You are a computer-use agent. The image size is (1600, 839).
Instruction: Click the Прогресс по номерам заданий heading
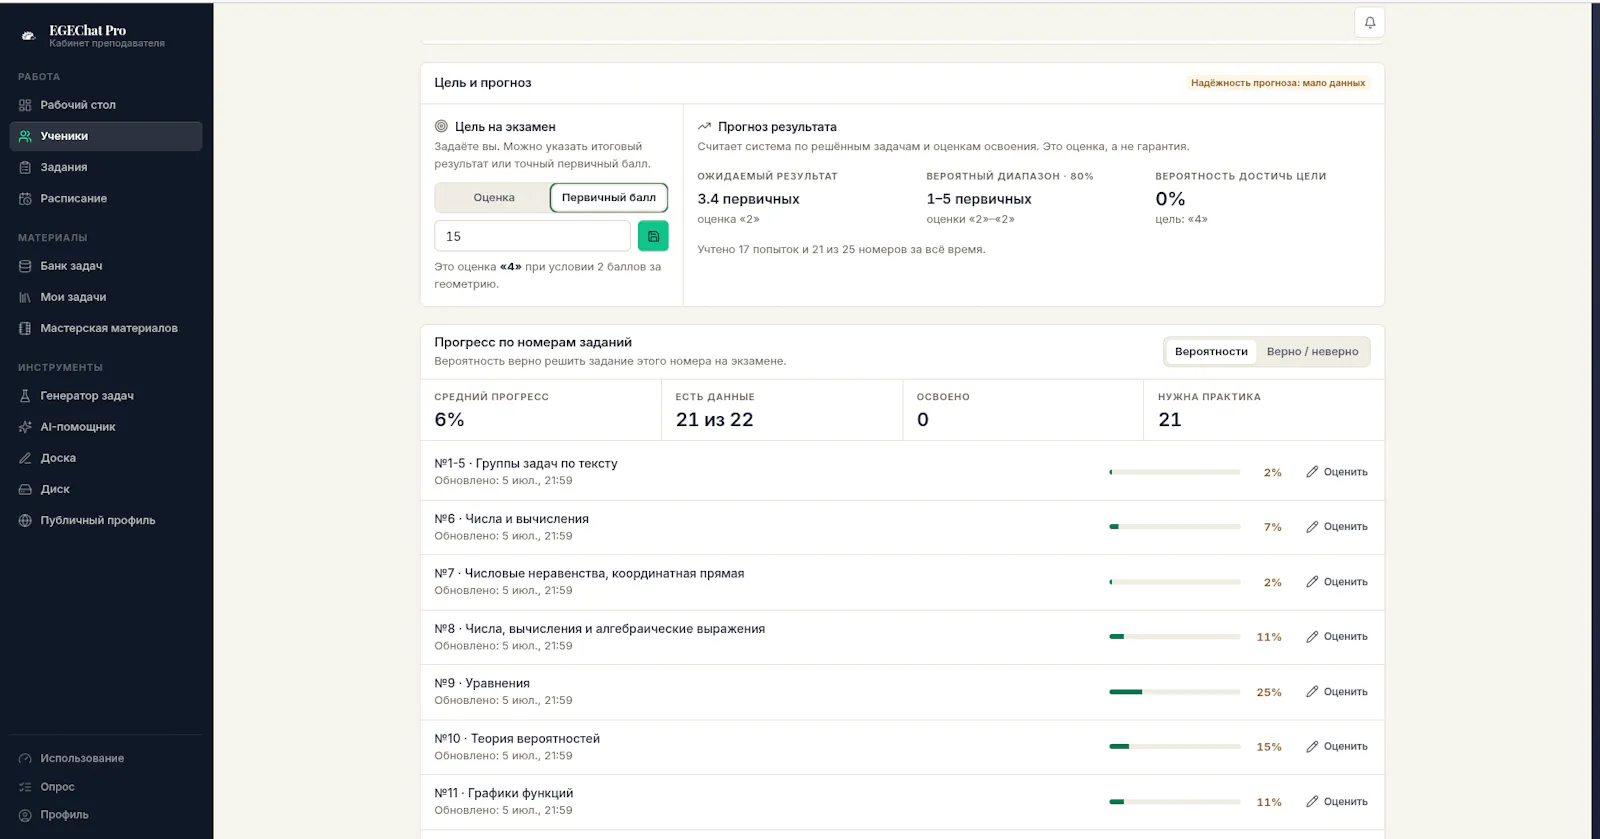tap(533, 342)
